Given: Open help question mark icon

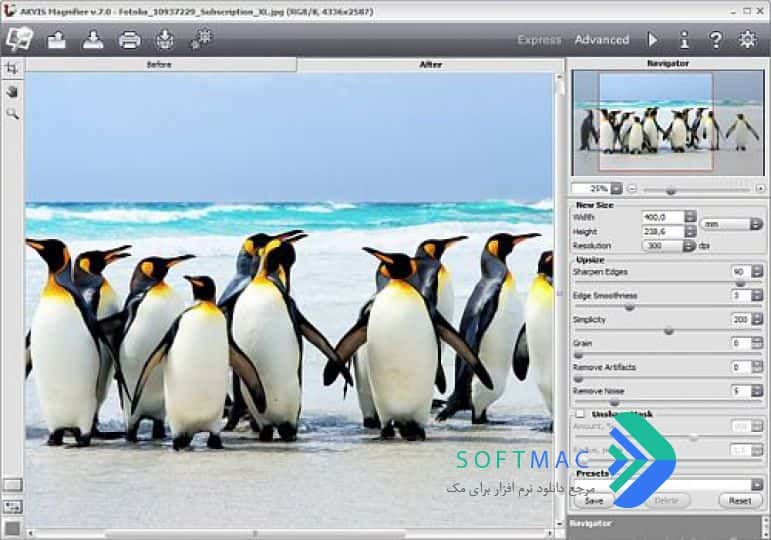Looking at the screenshot, I should [715, 39].
